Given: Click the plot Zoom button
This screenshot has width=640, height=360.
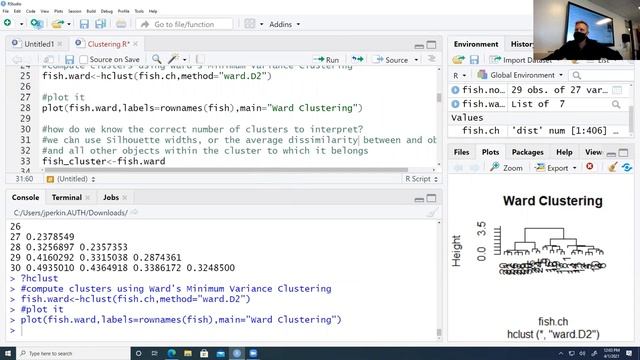Looking at the screenshot, I should tap(507, 168).
